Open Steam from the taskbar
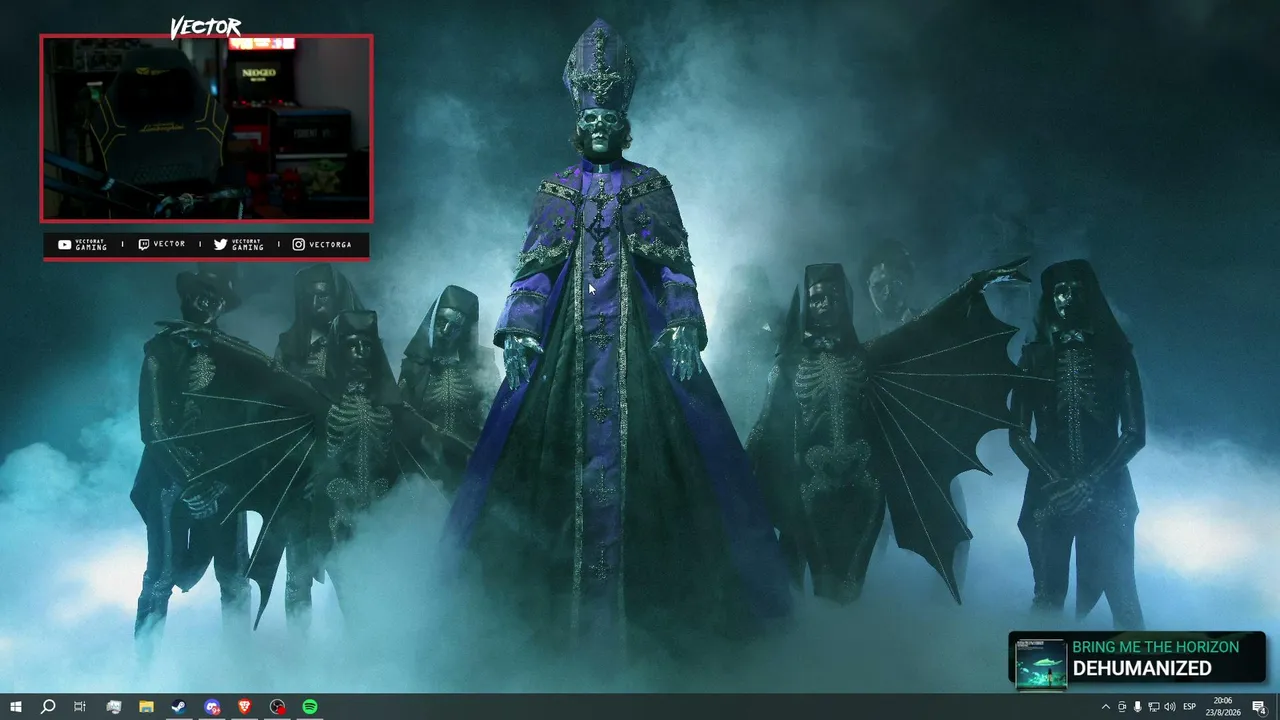 (179, 707)
